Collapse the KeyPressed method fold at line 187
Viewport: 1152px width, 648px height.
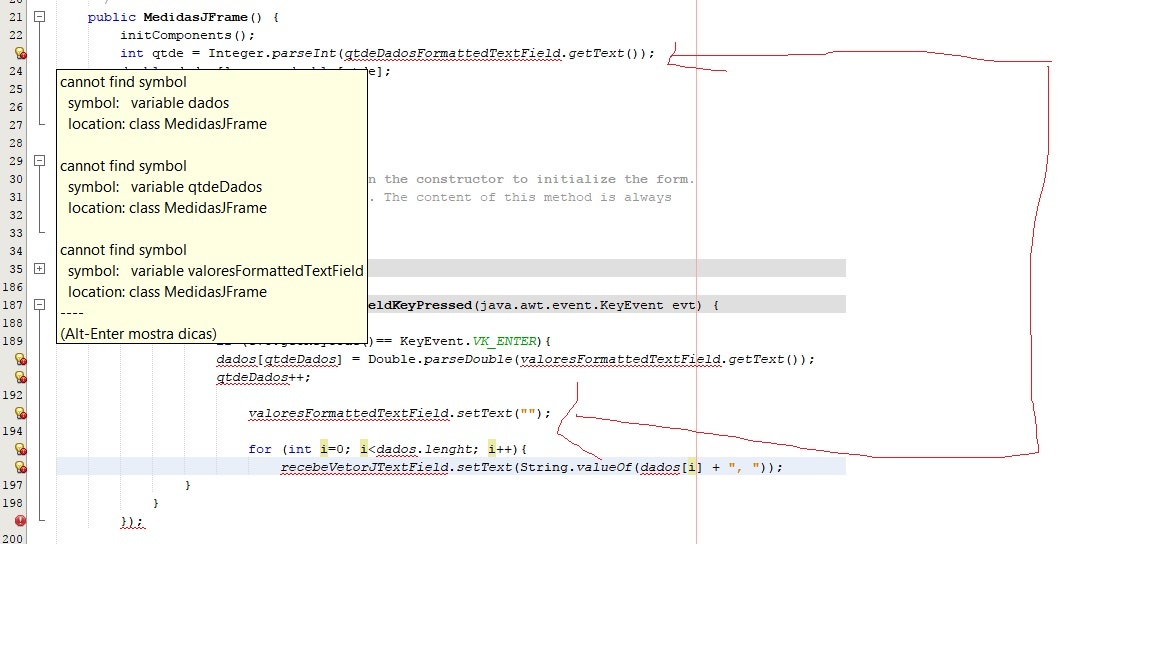(x=40, y=304)
